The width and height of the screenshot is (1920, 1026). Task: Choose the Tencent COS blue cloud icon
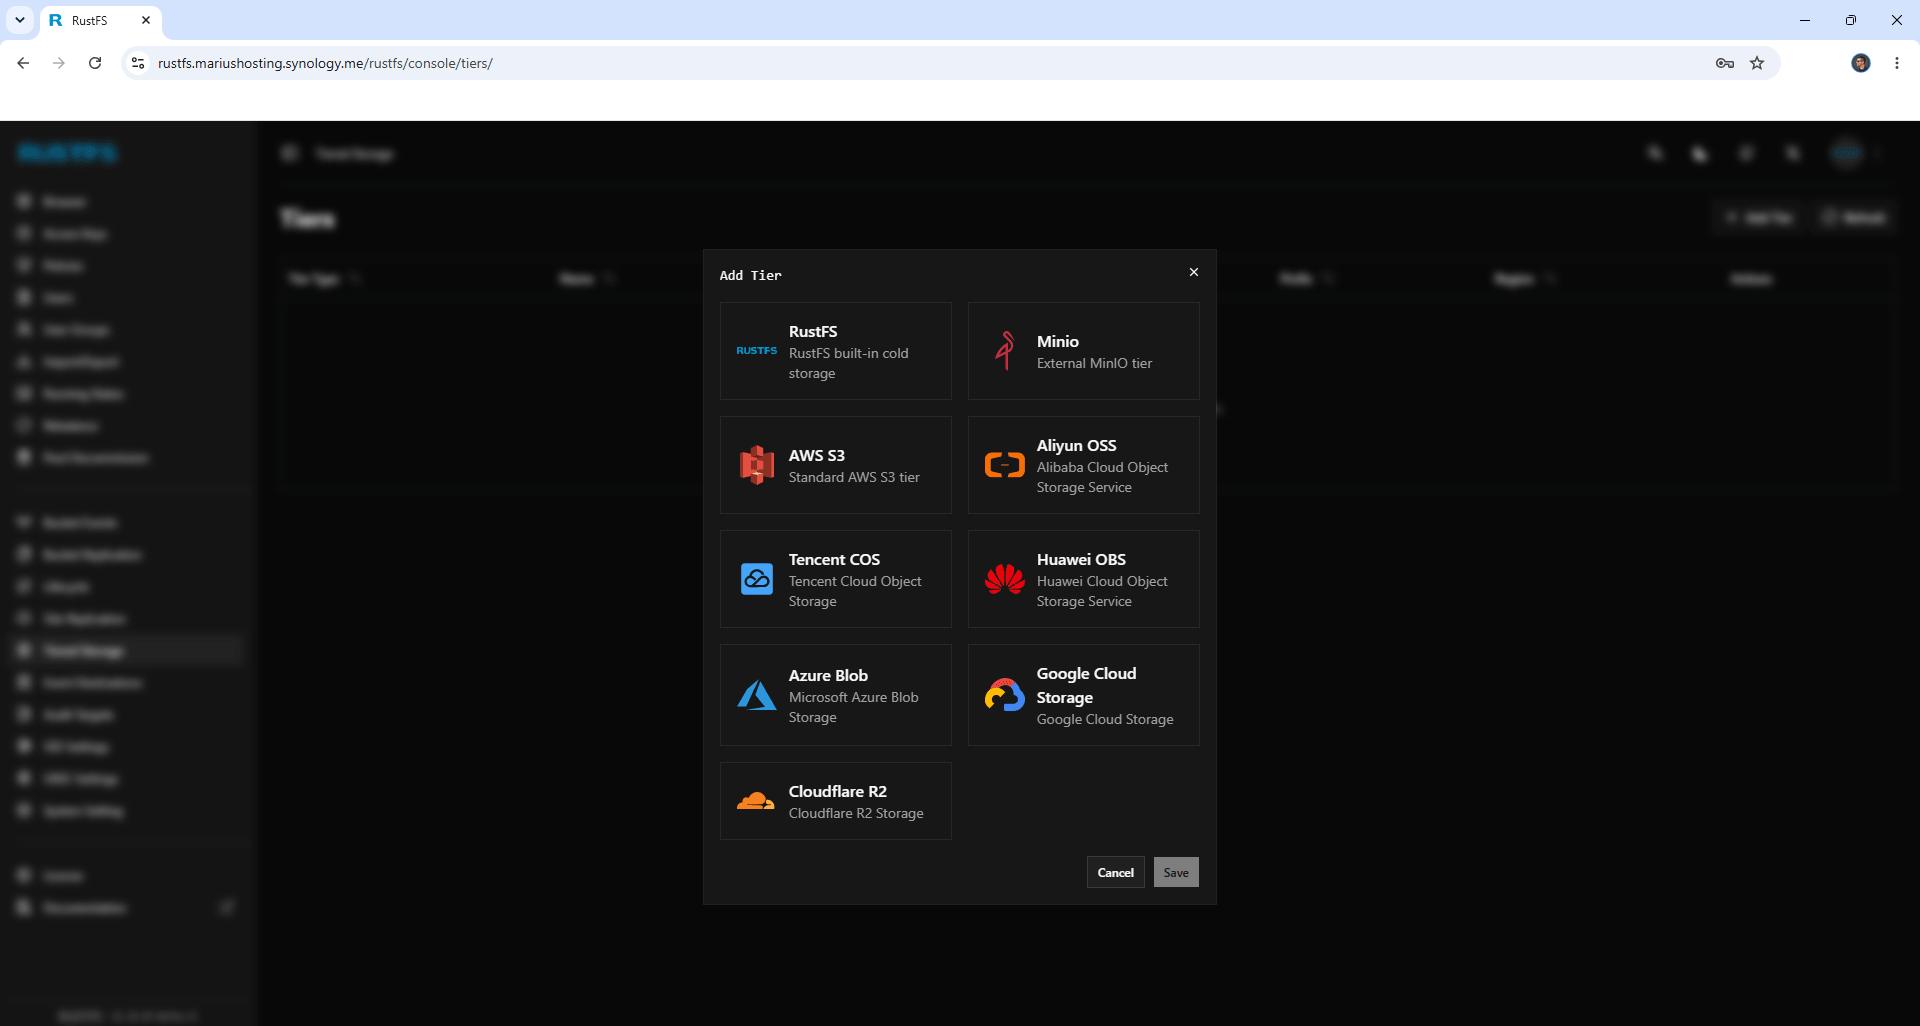pyautogui.click(x=757, y=579)
